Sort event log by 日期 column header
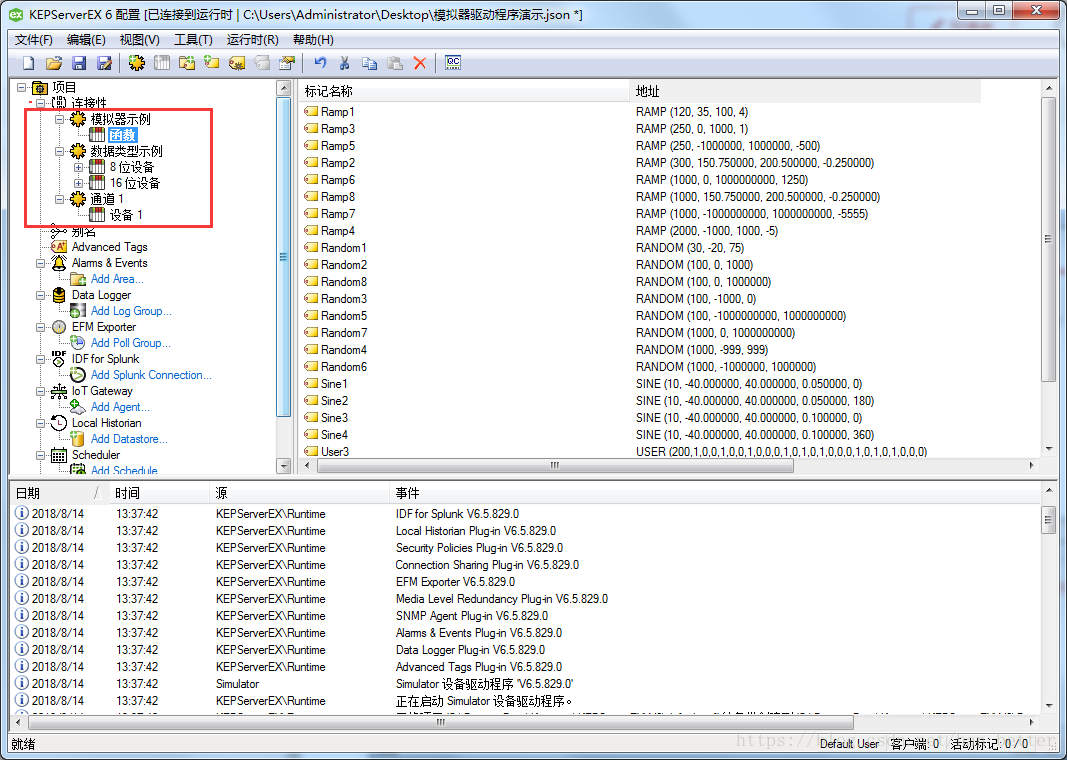Image resolution: width=1067 pixels, height=760 pixels. click(60, 493)
